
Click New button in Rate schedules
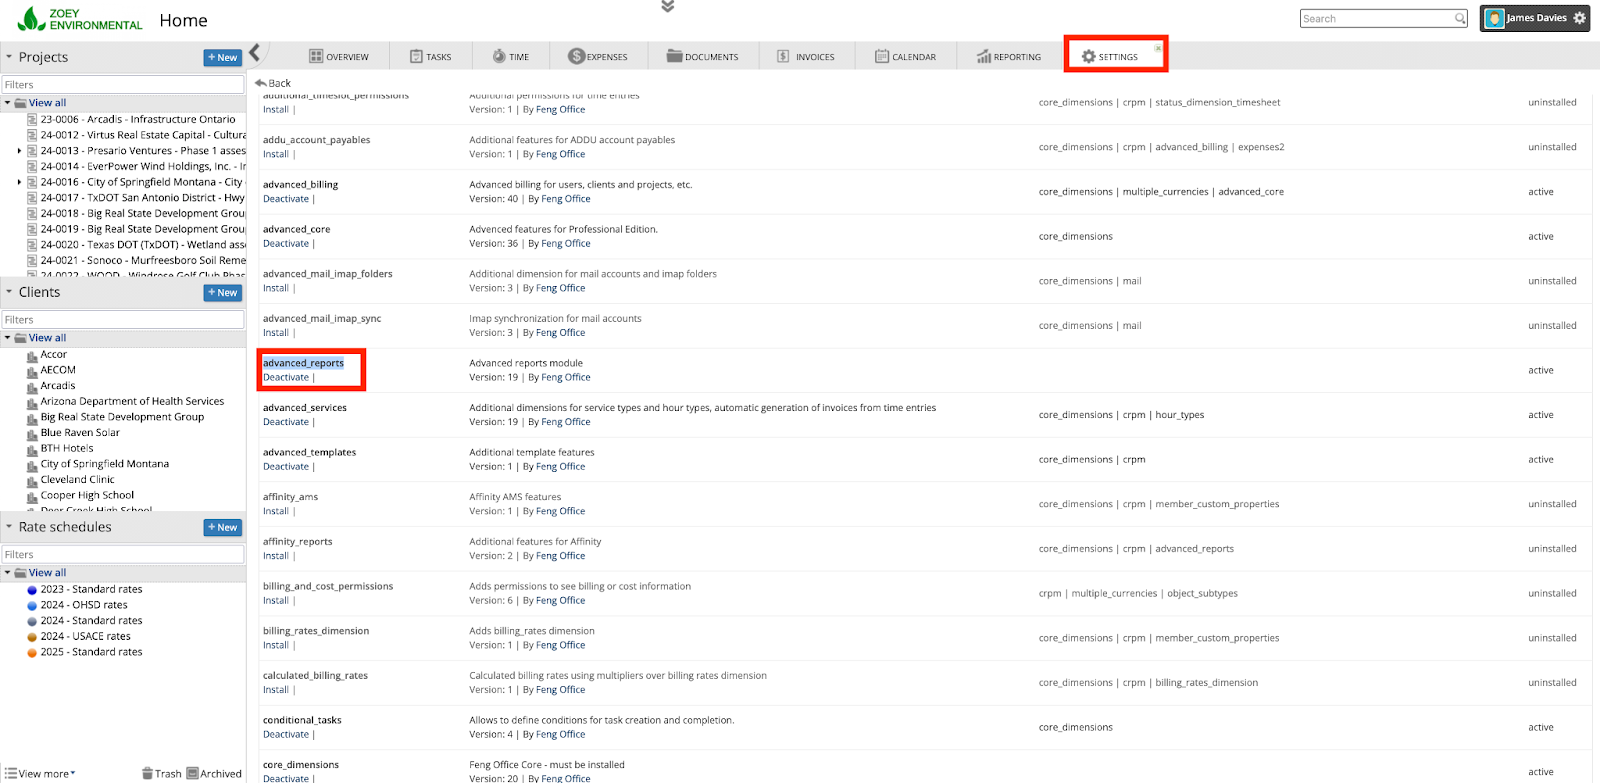222,527
